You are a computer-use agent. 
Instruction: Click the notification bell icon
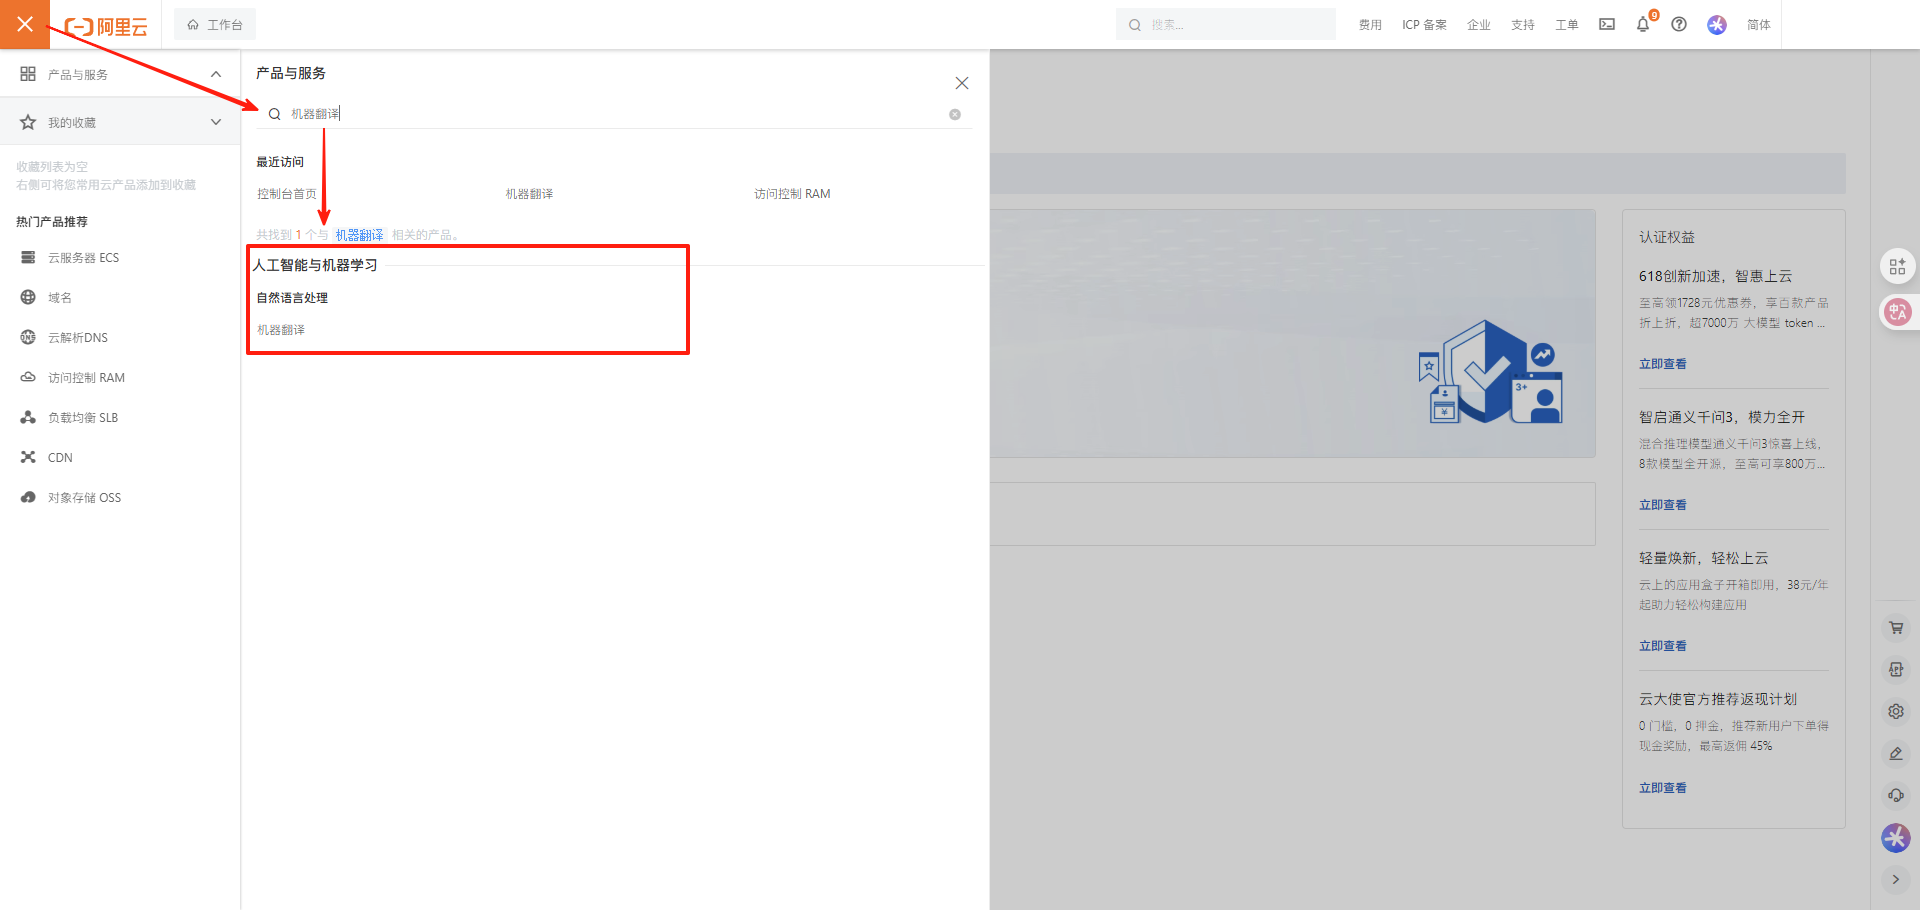(1642, 25)
